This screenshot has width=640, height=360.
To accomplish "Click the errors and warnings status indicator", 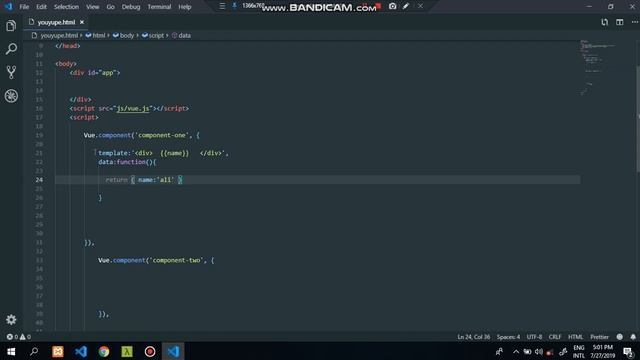I will 18,337.
